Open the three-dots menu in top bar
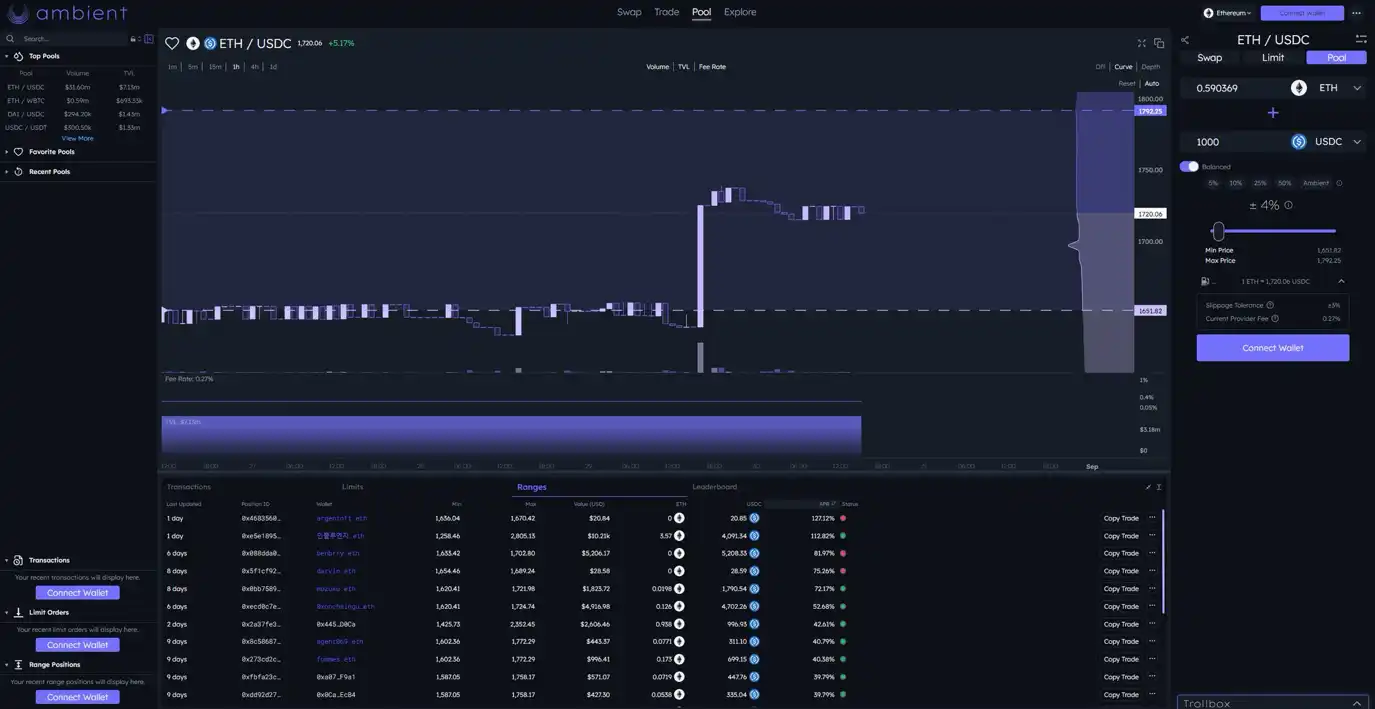Screen dimensions: 1375x709 pyautogui.click(x=1357, y=13)
